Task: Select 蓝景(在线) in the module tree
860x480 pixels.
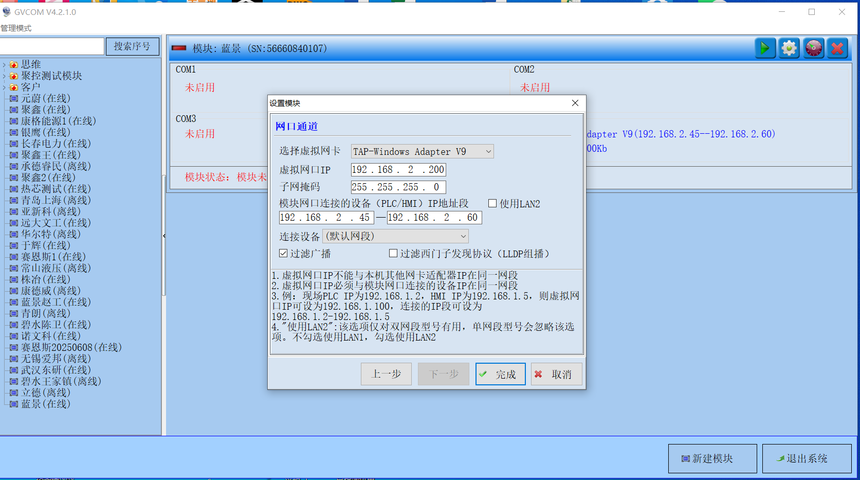Action: pos(46,404)
